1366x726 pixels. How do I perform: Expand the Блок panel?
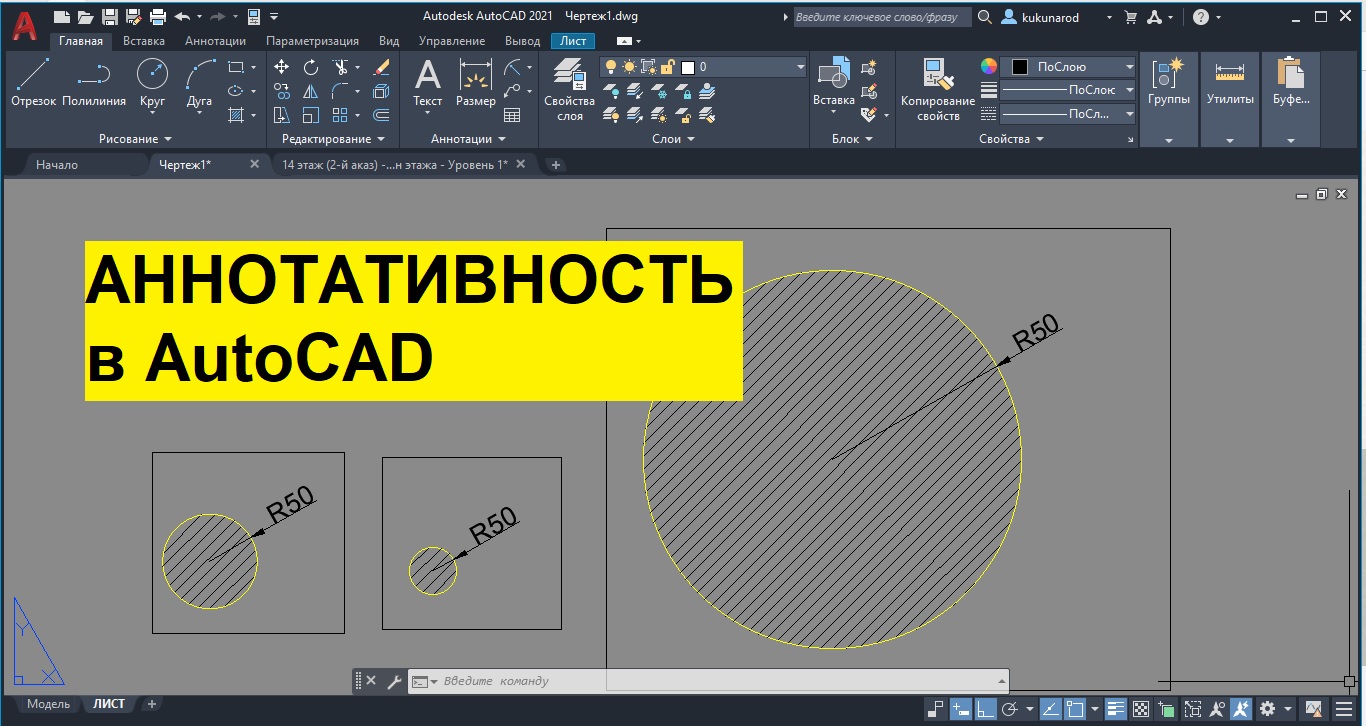pos(852,139)
